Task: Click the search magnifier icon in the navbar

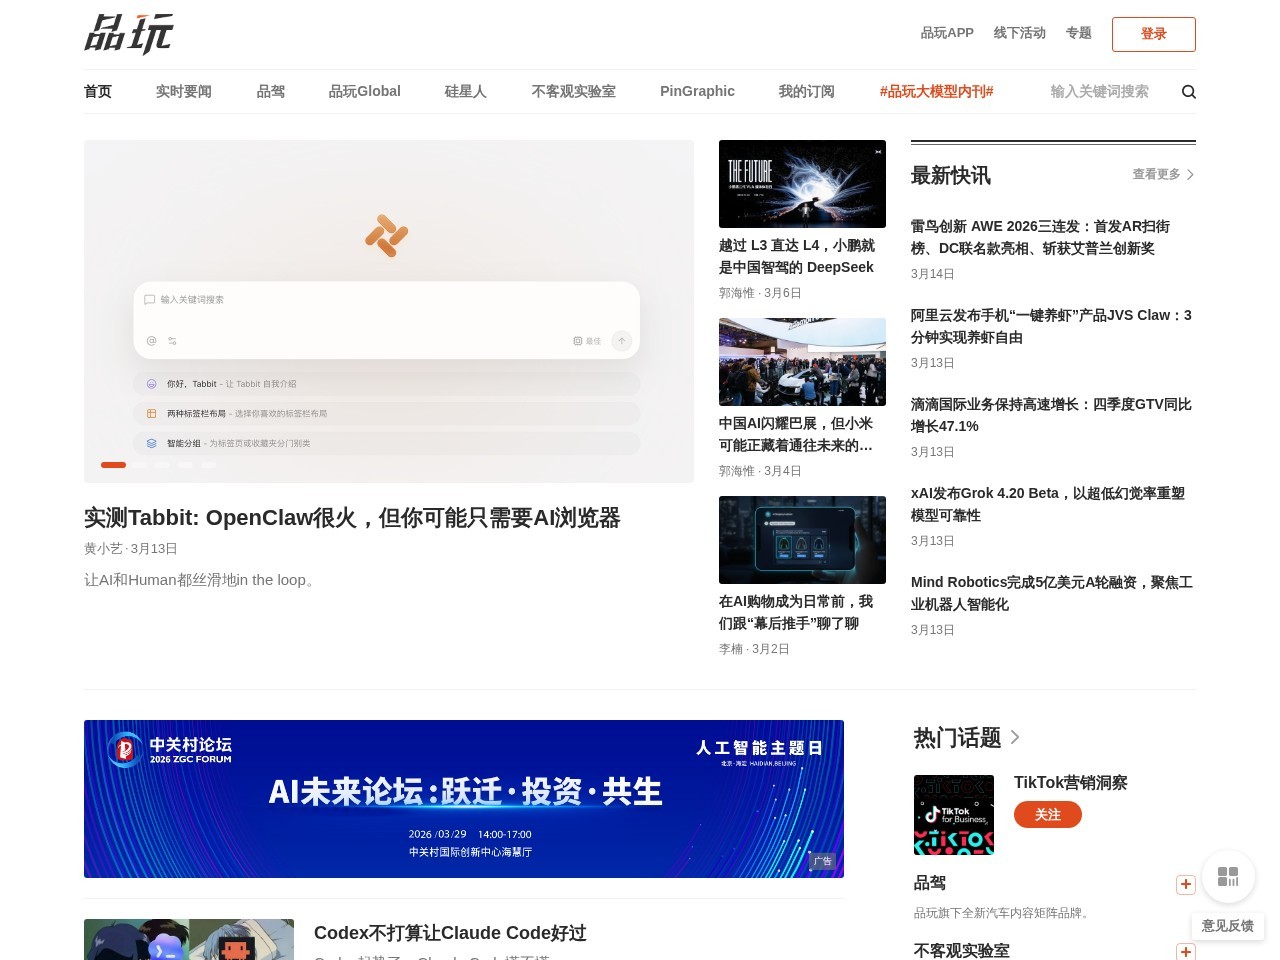Action: pyautogui.click(x=1189, y=91)
